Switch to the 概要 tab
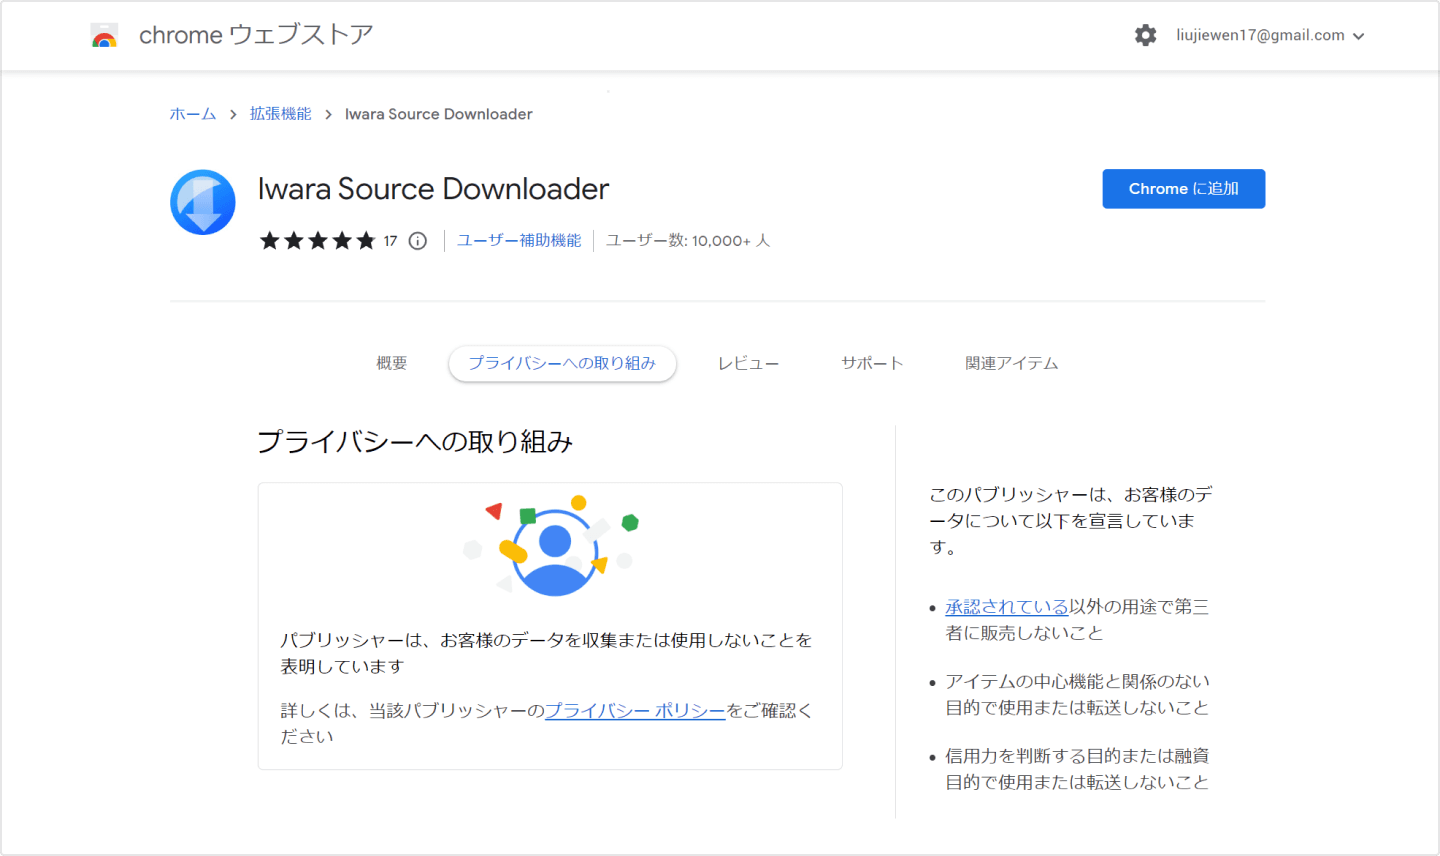The width and height of the screenshot is (1440, 856). 392,363
